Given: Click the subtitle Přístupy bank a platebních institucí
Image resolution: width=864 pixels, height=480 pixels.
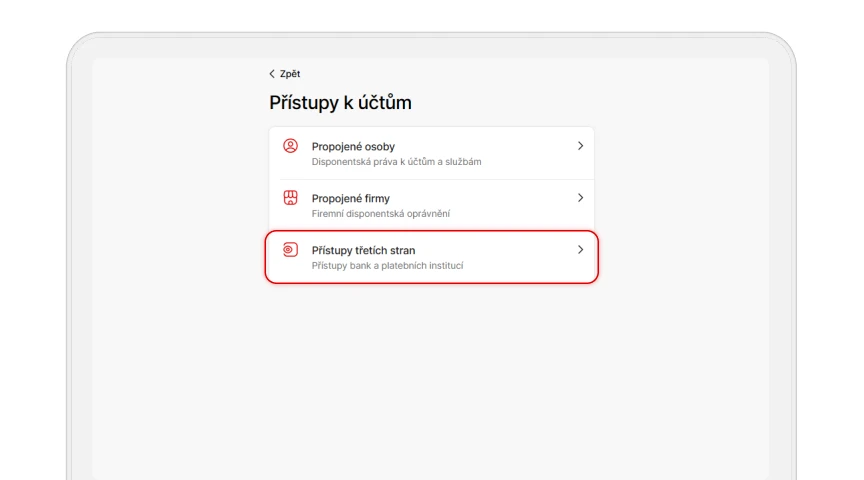Looking at the screenshot, I should [x=387, y=266].
